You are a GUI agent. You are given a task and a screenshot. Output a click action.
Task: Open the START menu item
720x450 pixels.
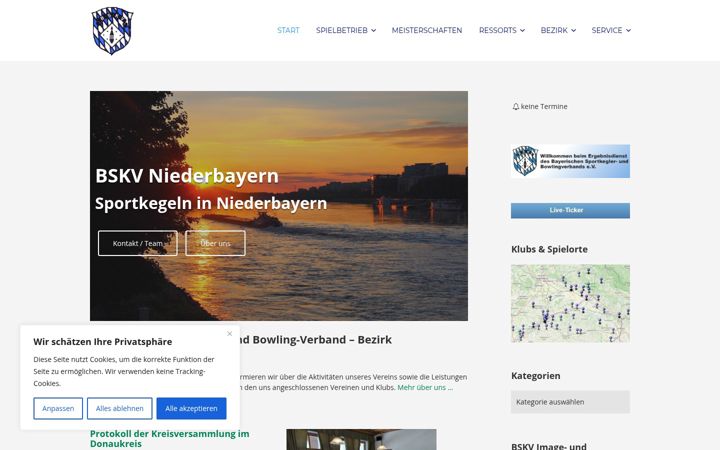coord(288,30)
